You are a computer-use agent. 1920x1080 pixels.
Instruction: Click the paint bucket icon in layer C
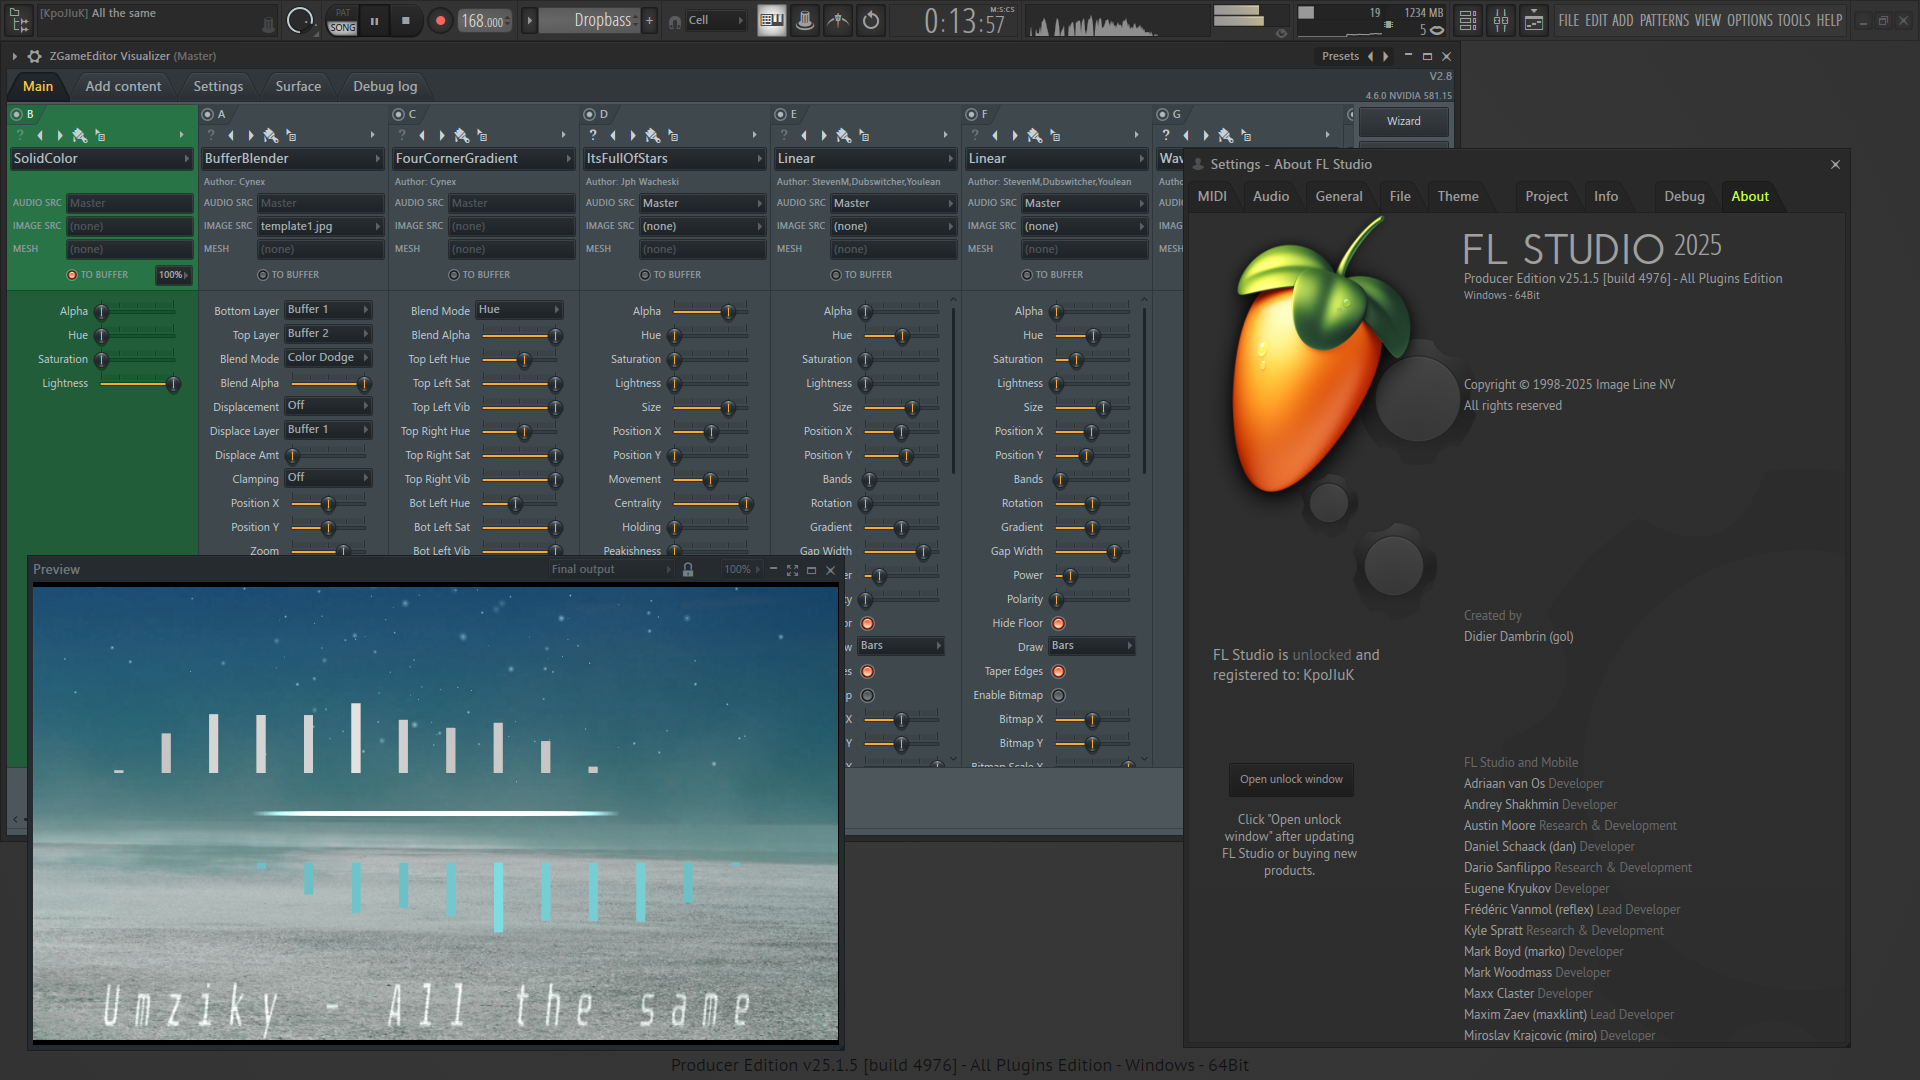(x=461, y=135)
